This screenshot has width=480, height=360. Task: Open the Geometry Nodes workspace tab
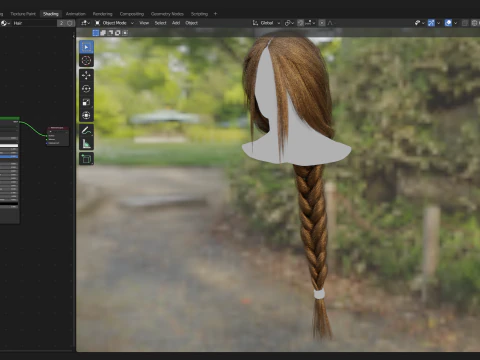point(167,14)
